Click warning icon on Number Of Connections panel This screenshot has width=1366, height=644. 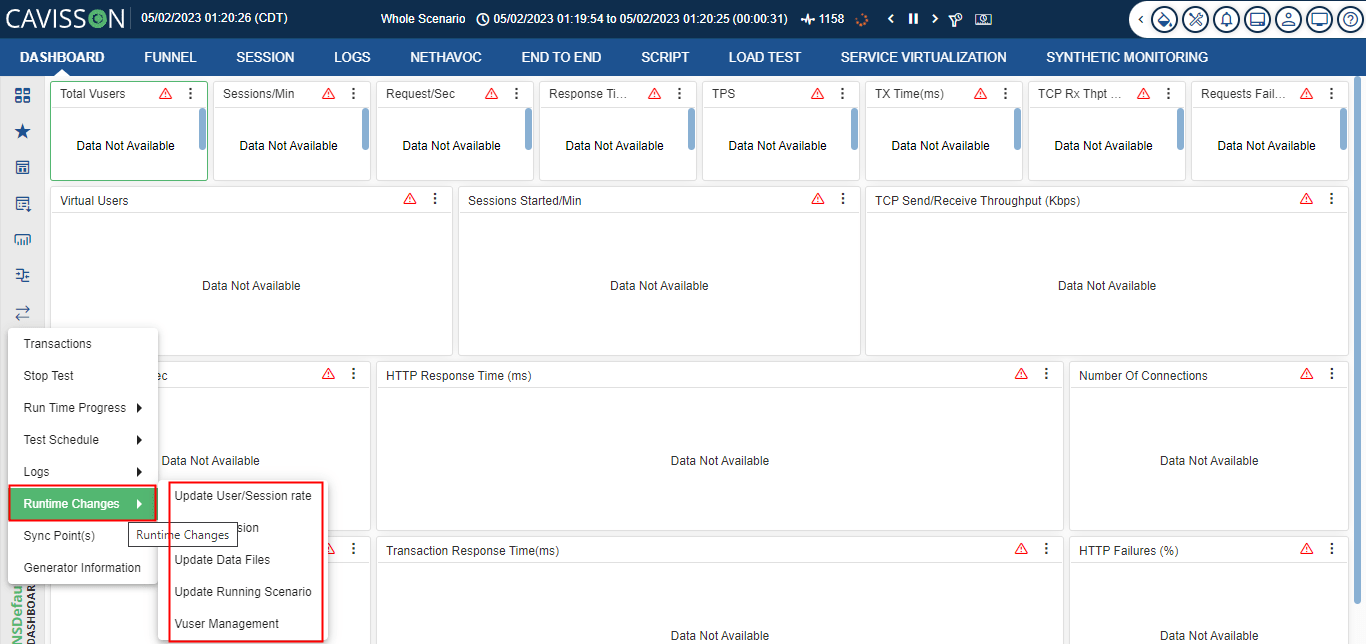click(1307, 374)
